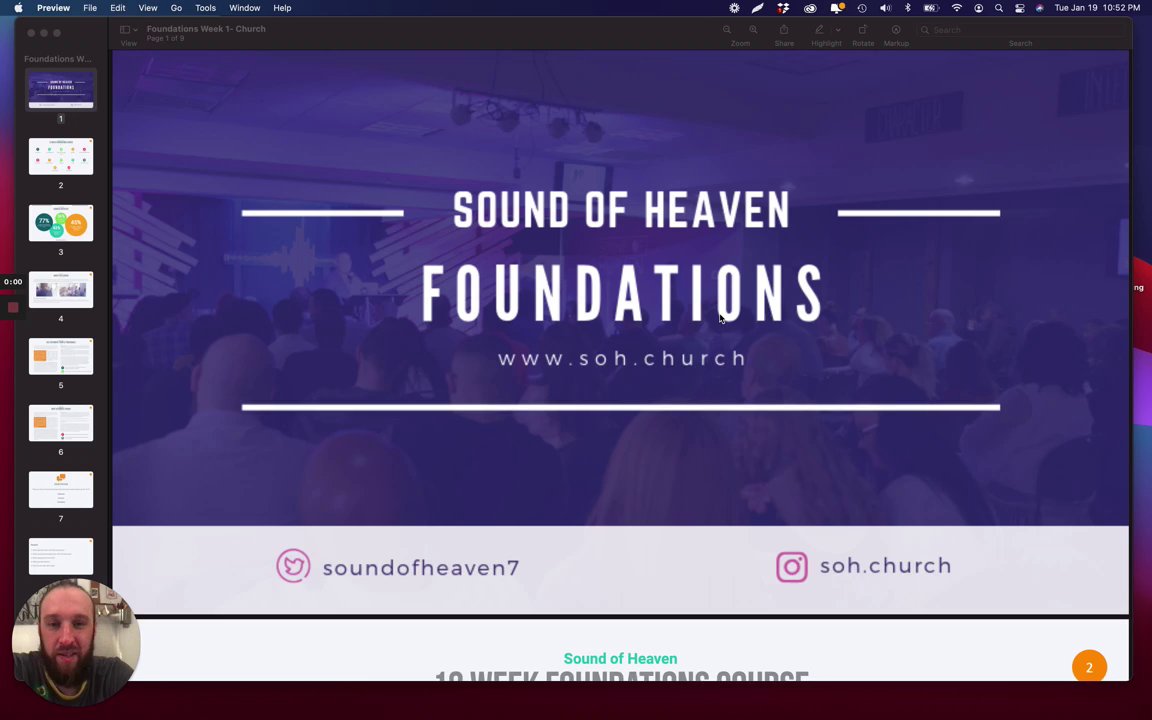1152x720 pixels.
Task: Open the File menu
Action: click(90, 8)
